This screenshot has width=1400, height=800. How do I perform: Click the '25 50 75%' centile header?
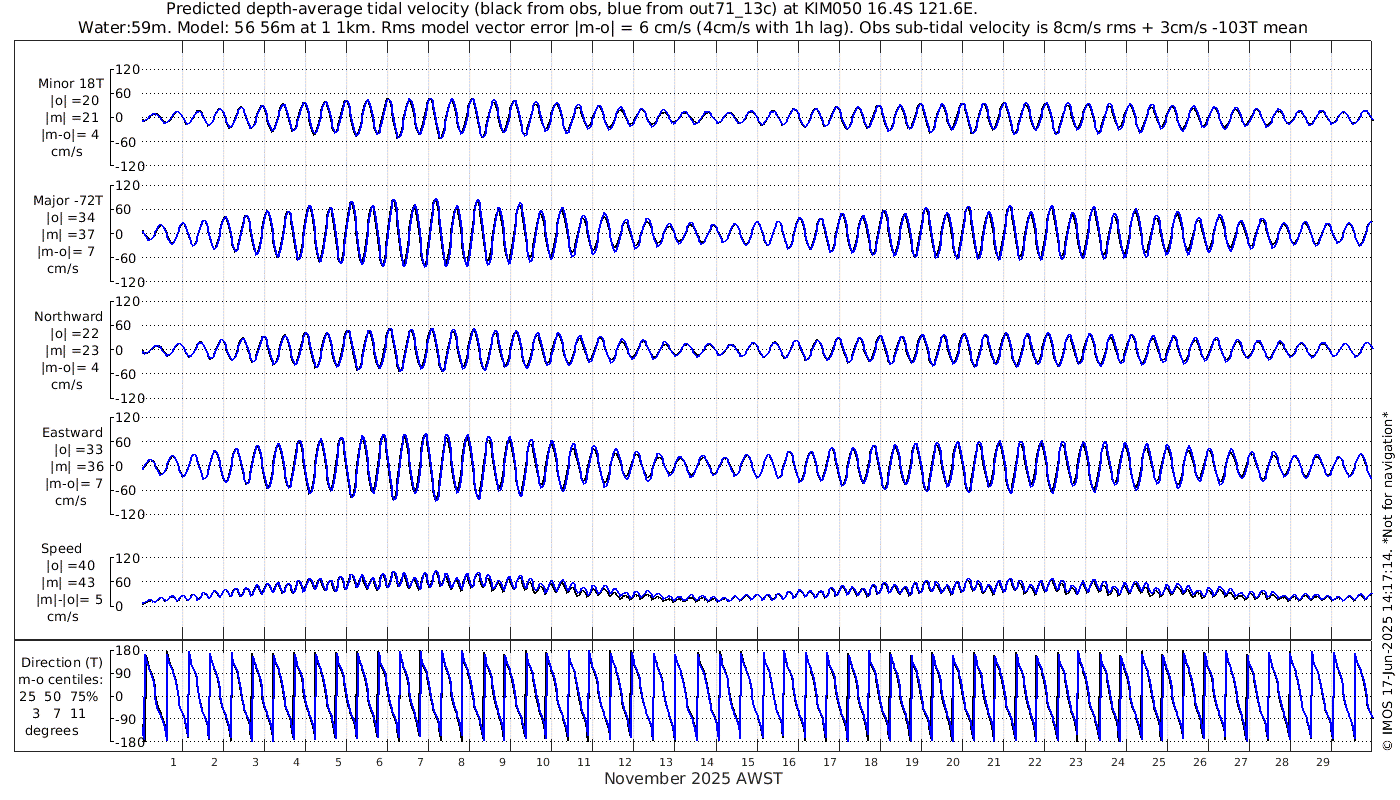61,696
